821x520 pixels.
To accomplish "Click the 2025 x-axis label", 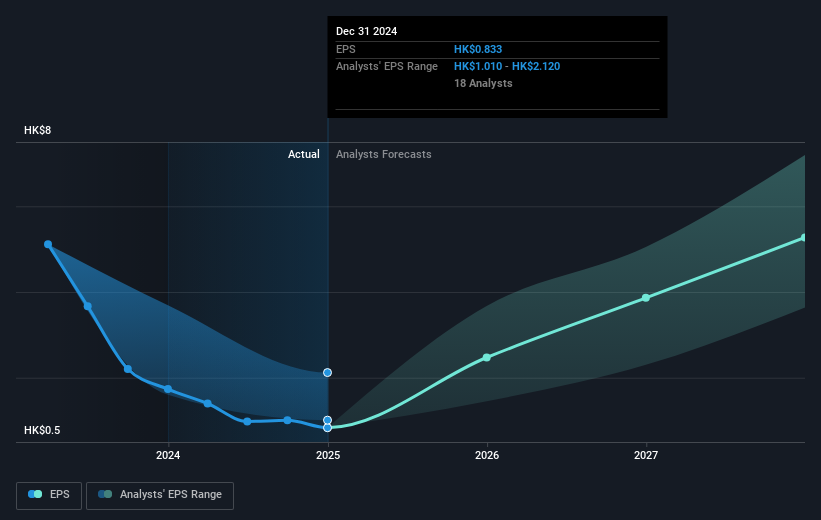I will tap(328, 455).
